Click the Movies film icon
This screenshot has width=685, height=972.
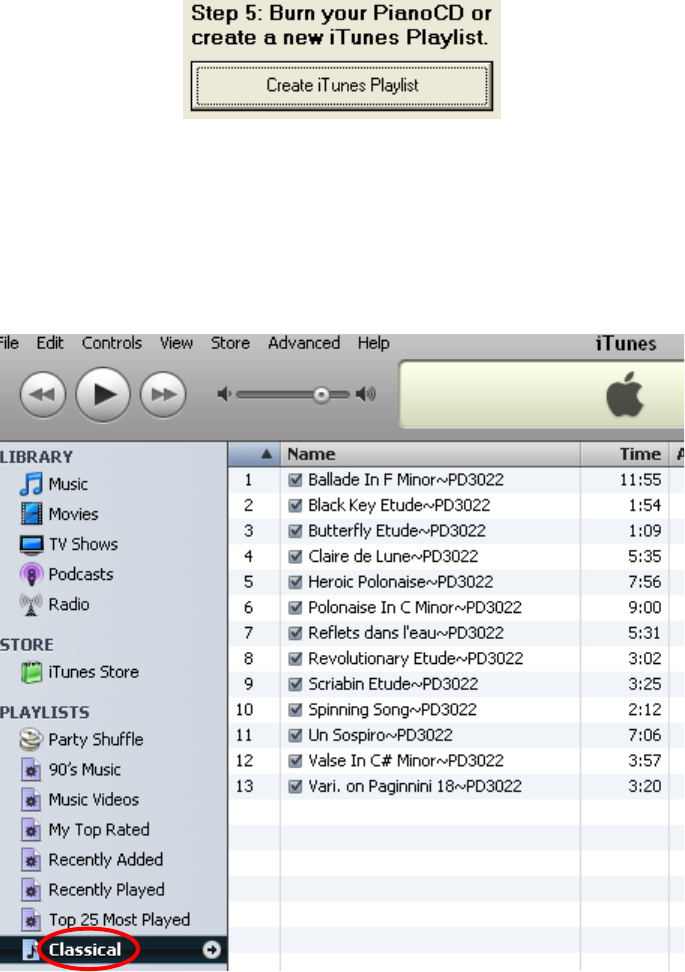pos(31,514)
